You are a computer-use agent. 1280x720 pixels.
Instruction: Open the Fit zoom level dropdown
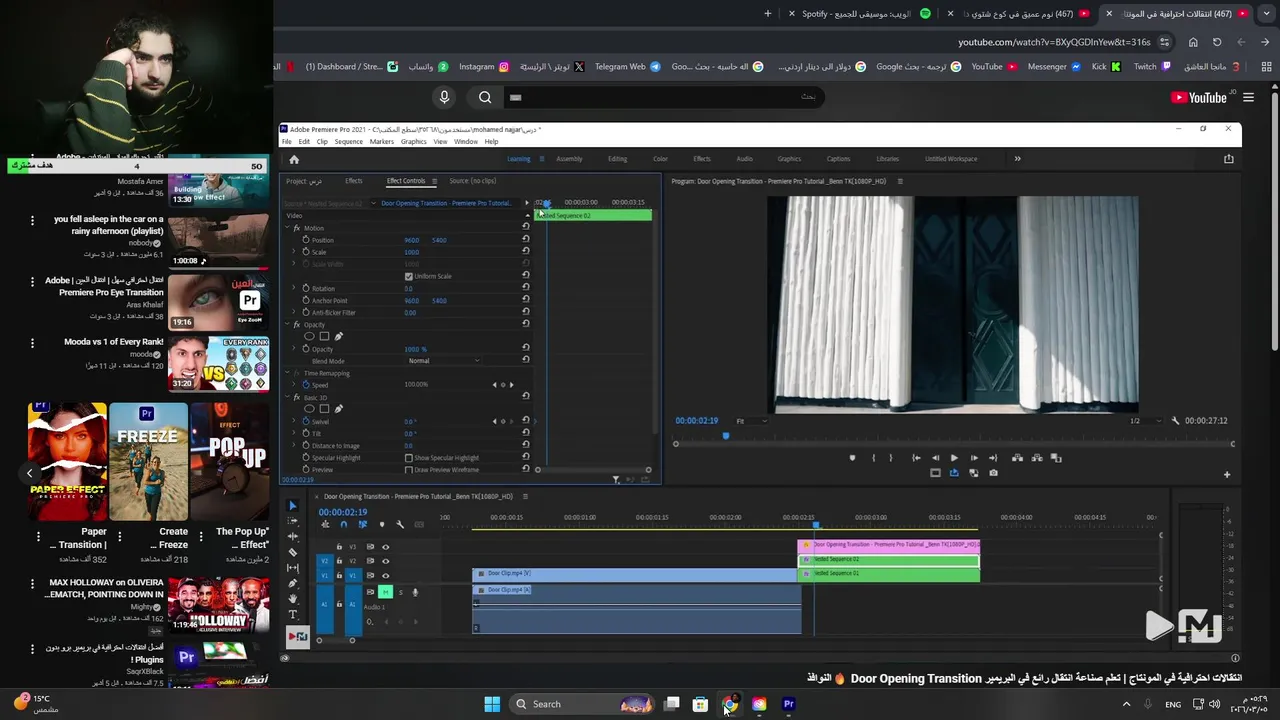(x=752, y=421)
